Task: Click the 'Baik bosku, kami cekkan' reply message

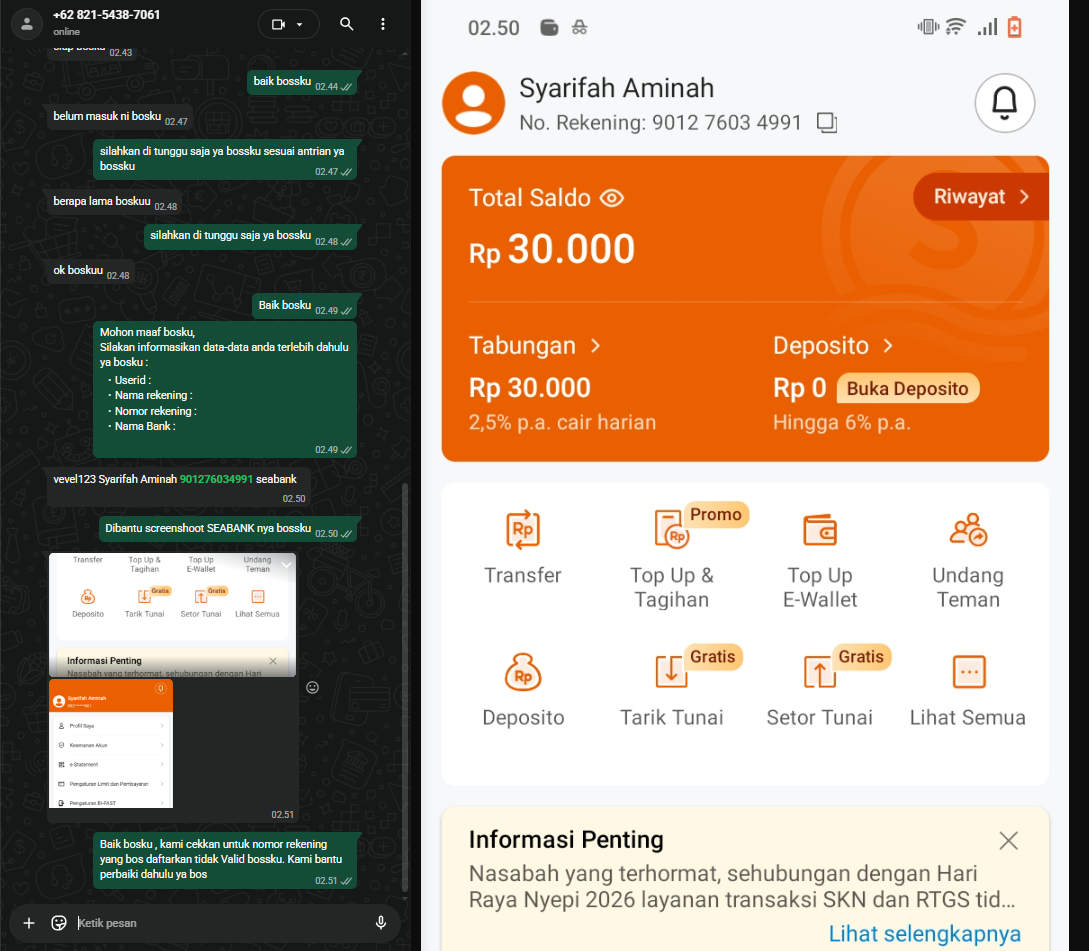Action: pyautogui.click(x=225, y=860)
